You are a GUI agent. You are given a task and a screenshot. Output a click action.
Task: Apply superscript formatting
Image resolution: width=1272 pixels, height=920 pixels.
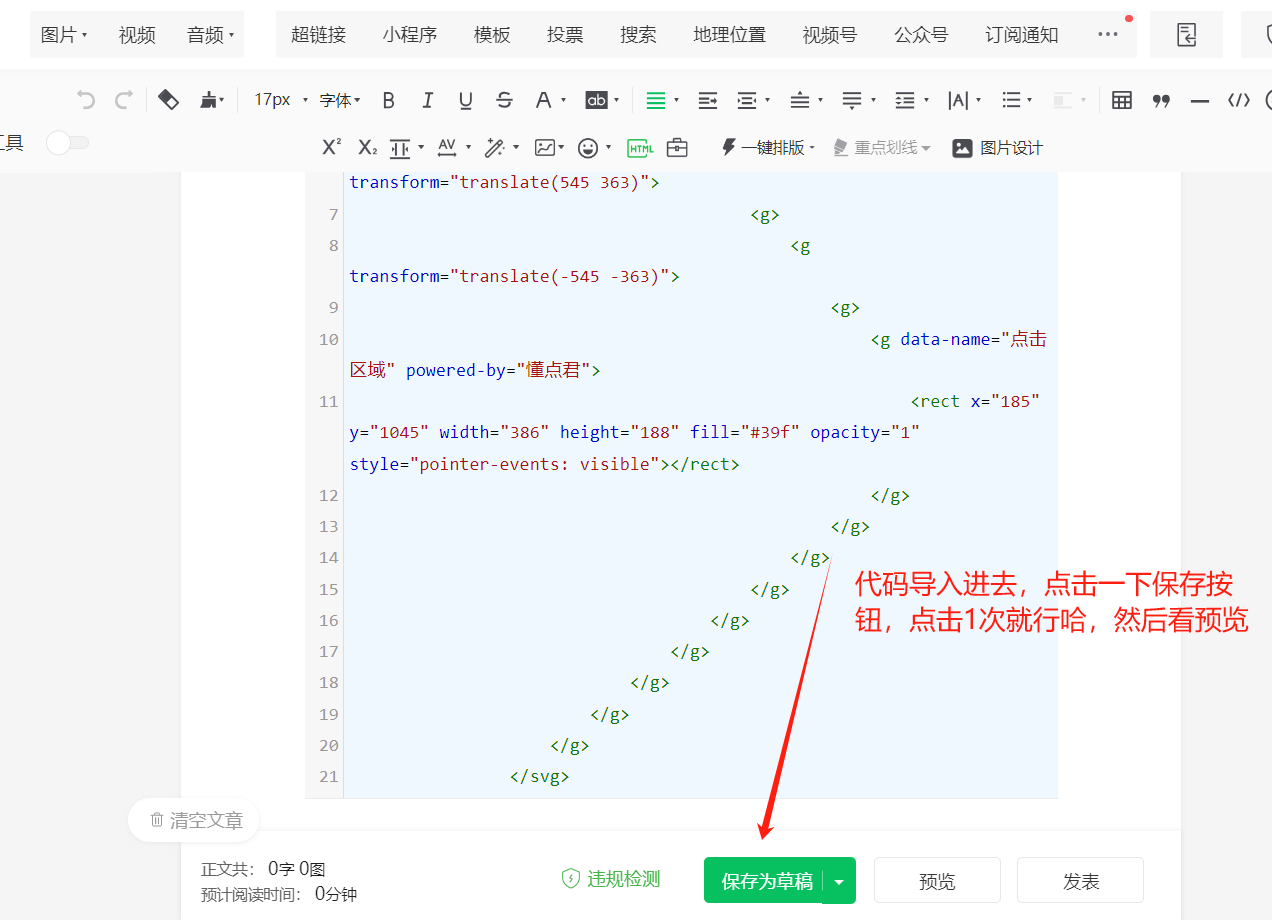click(x=332, y=147)
